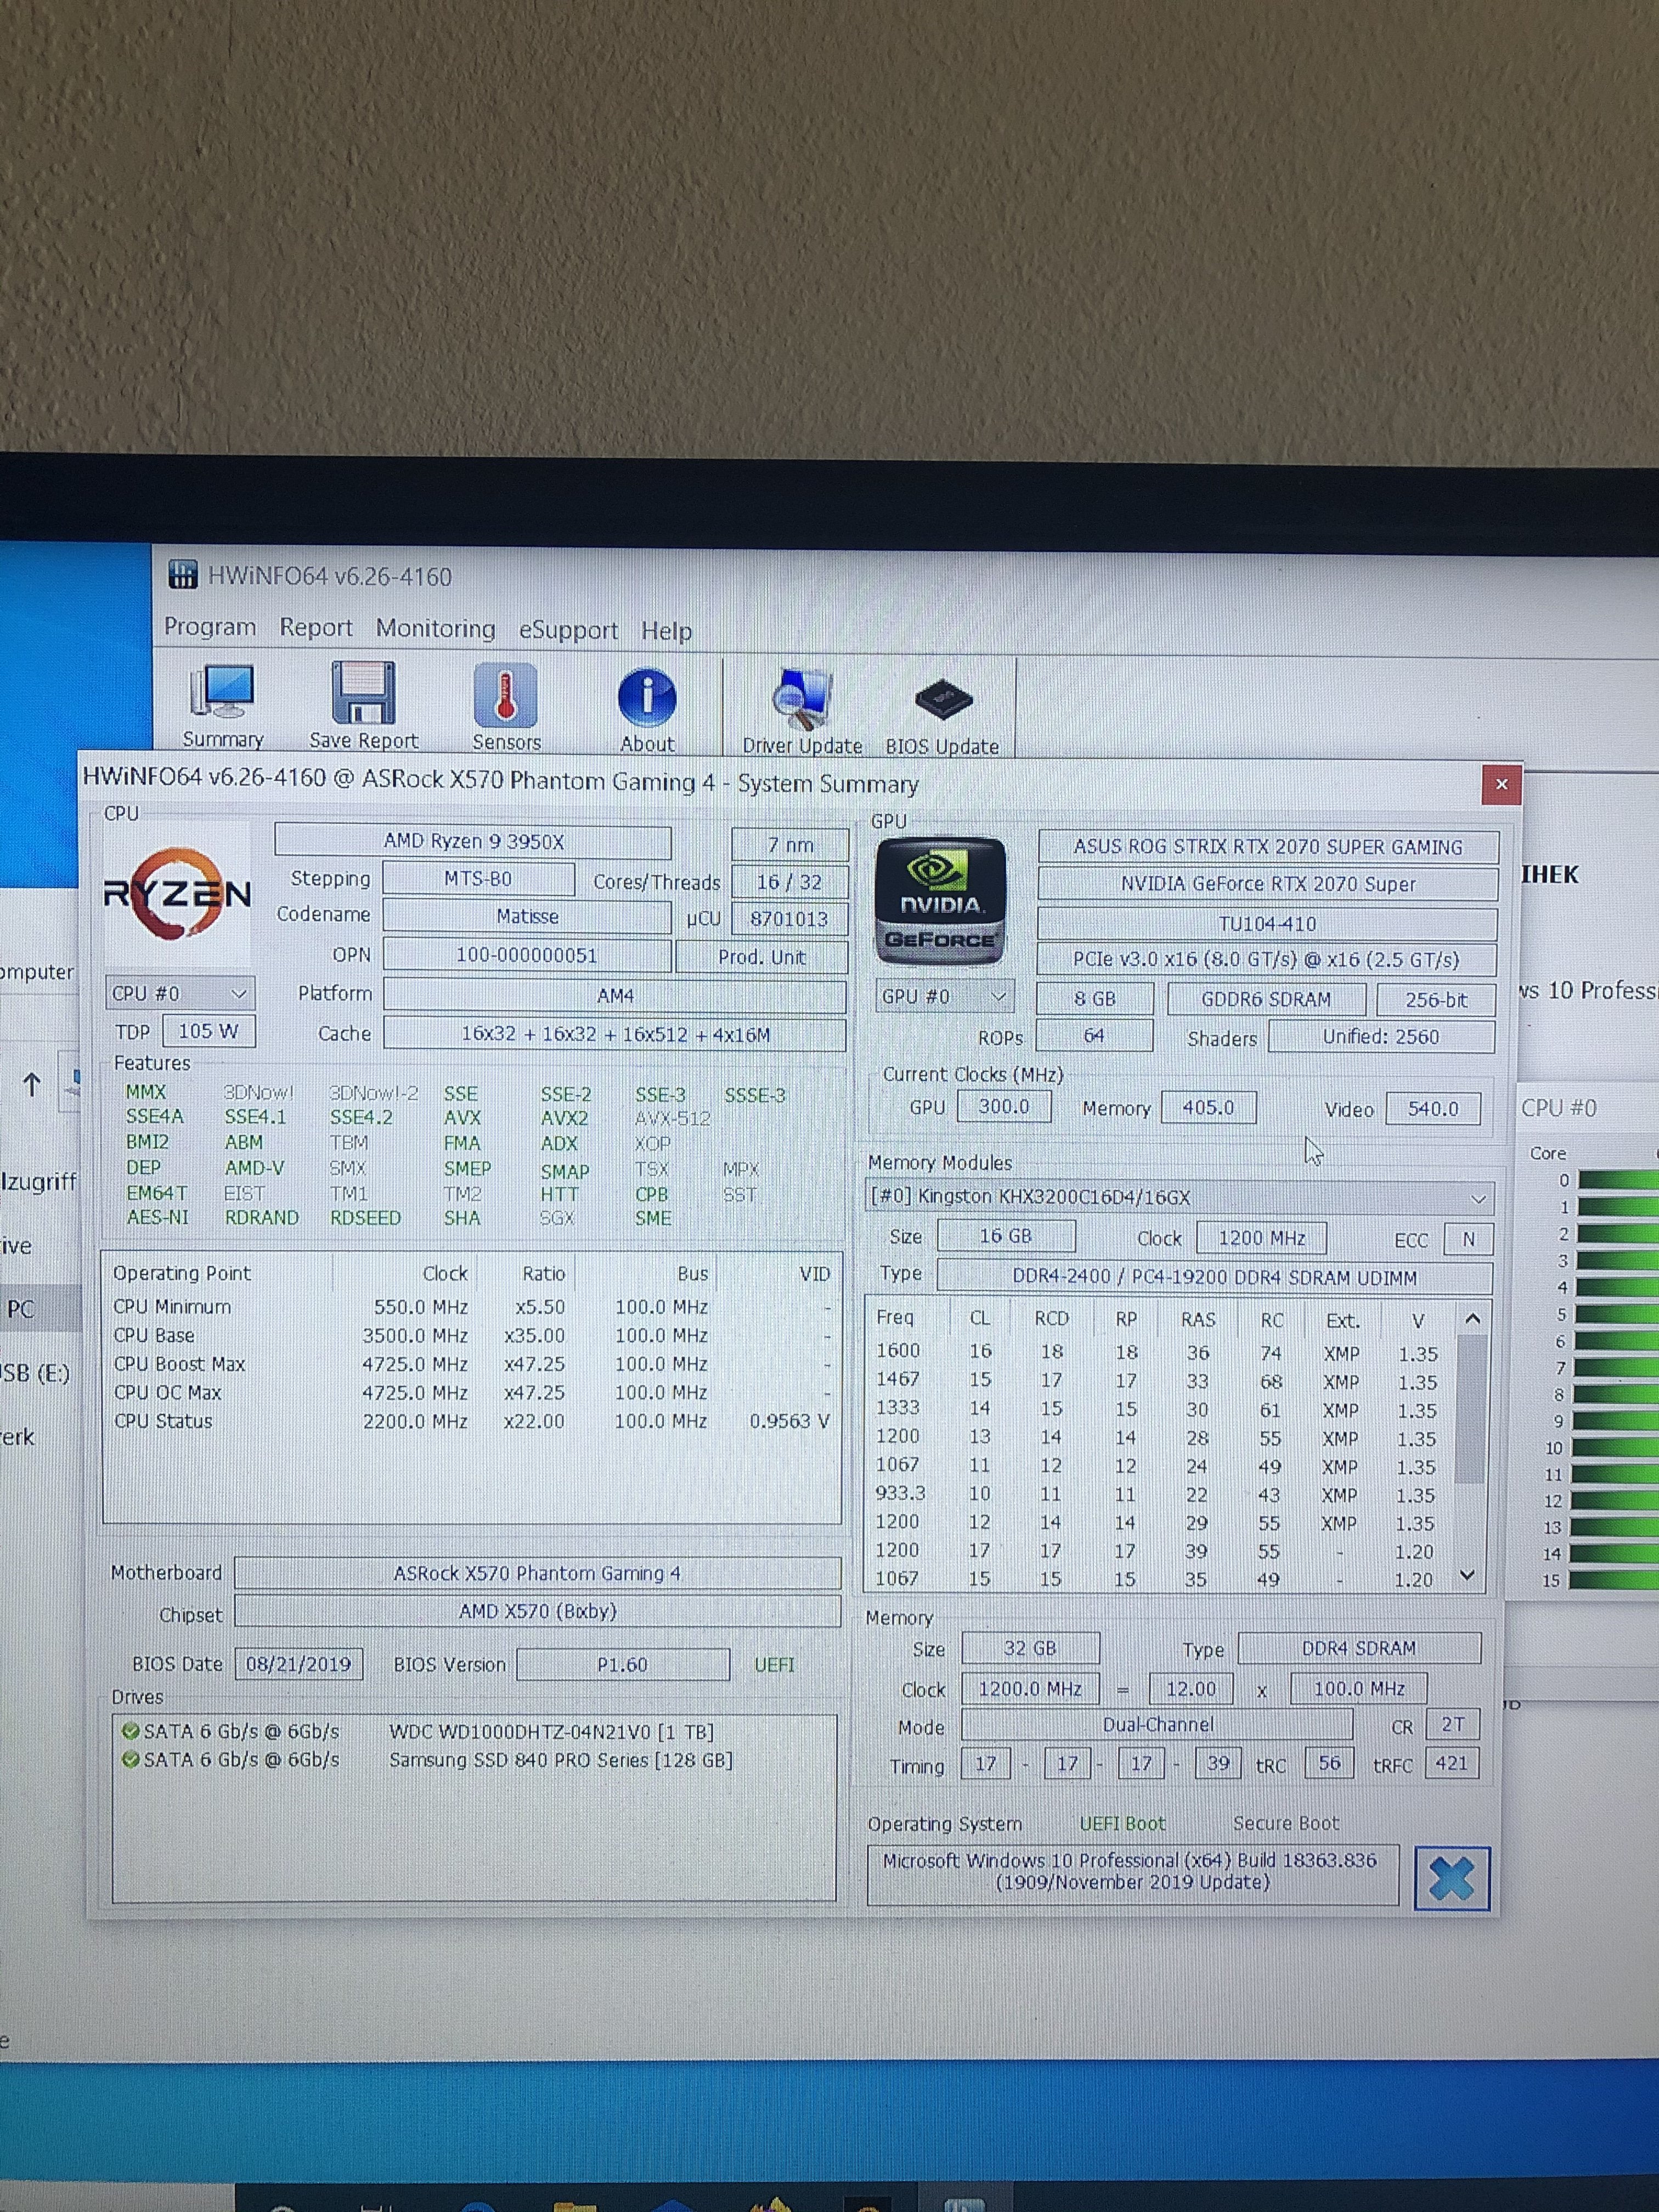
Task: Select the Samsung SSD 840 PRO entry
Action: (560, 1760)
